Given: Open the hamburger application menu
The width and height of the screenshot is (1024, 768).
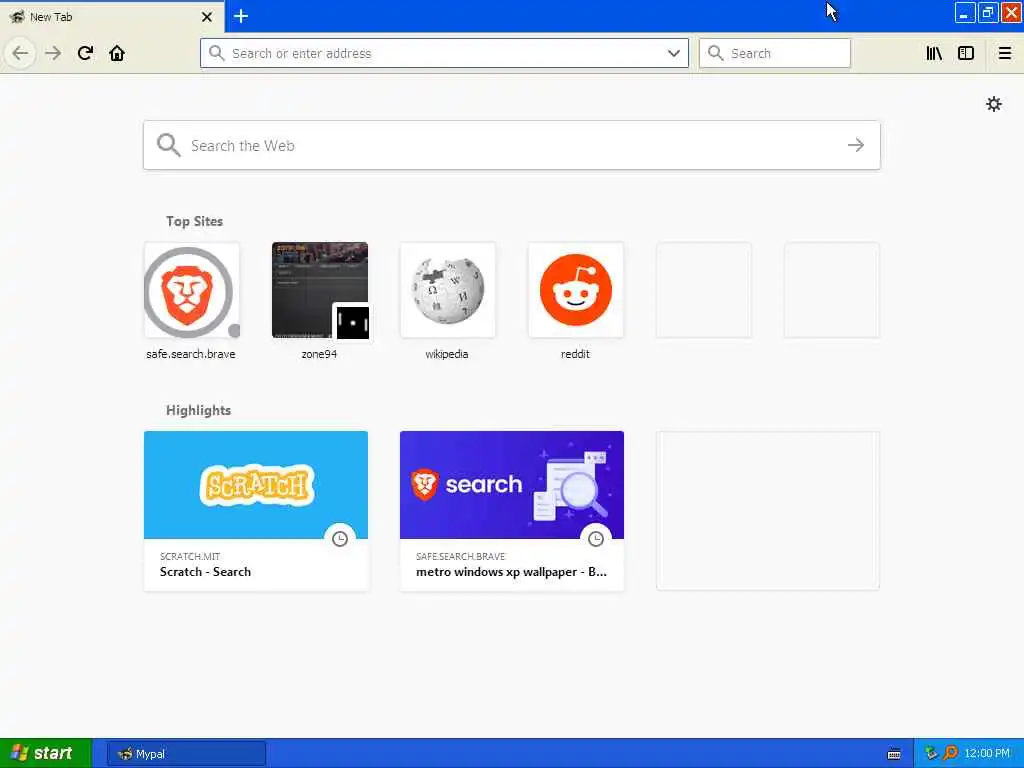Looking at the screenshot, I should click(1005, 53).
